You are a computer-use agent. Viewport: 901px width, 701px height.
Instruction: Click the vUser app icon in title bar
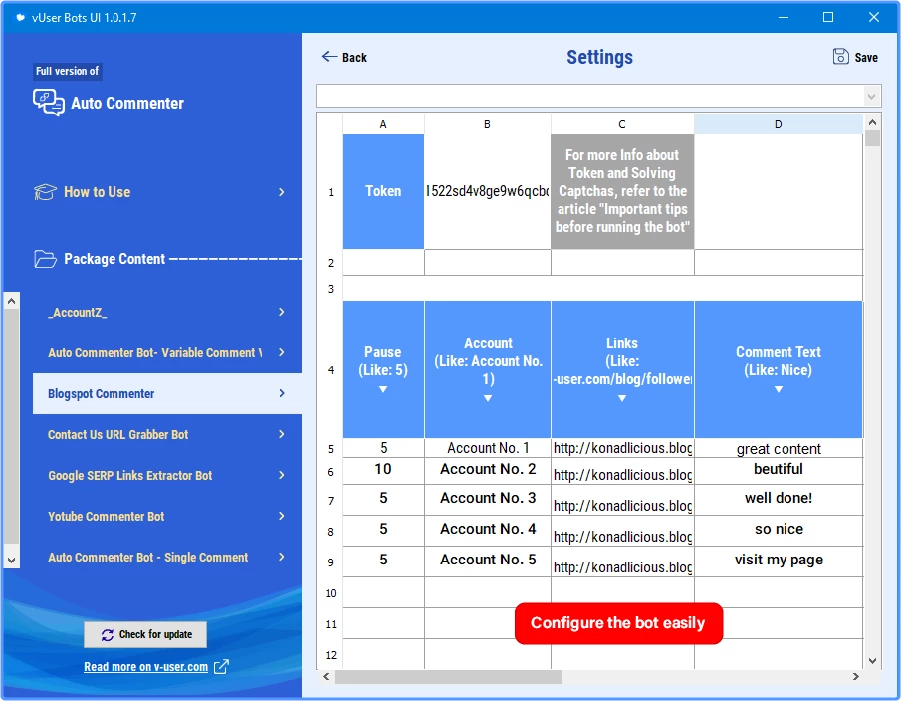click(x=21, y=17)
